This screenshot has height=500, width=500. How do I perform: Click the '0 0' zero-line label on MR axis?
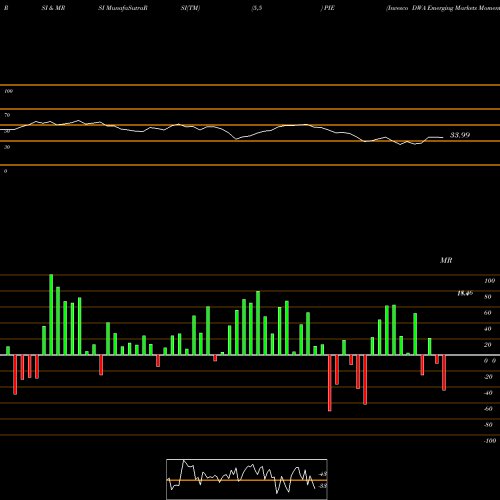click(x=490, y=361)
